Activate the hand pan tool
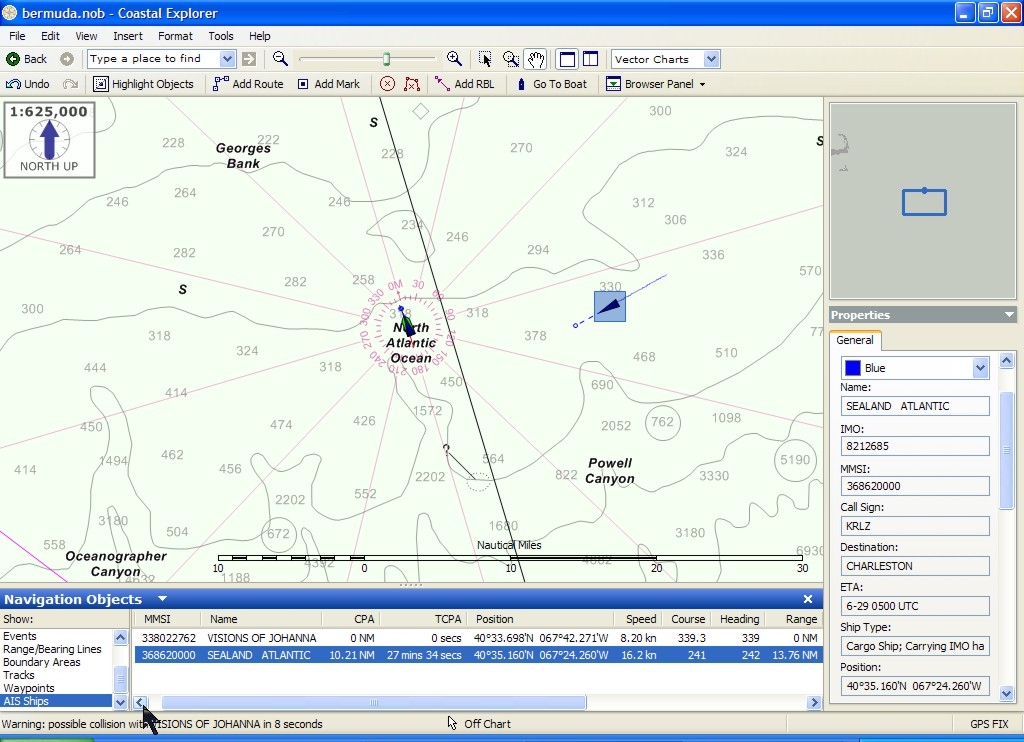 (536, 59)
